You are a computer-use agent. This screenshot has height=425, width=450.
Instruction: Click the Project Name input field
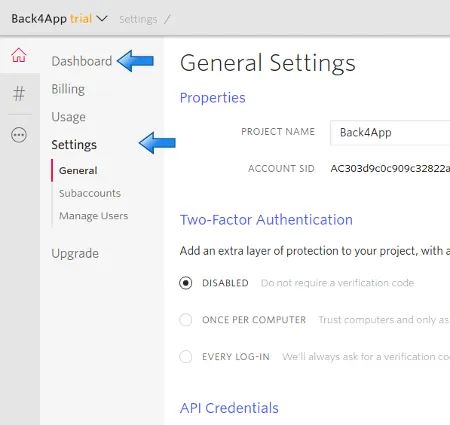pyautogui.click(x=390, y=133)
